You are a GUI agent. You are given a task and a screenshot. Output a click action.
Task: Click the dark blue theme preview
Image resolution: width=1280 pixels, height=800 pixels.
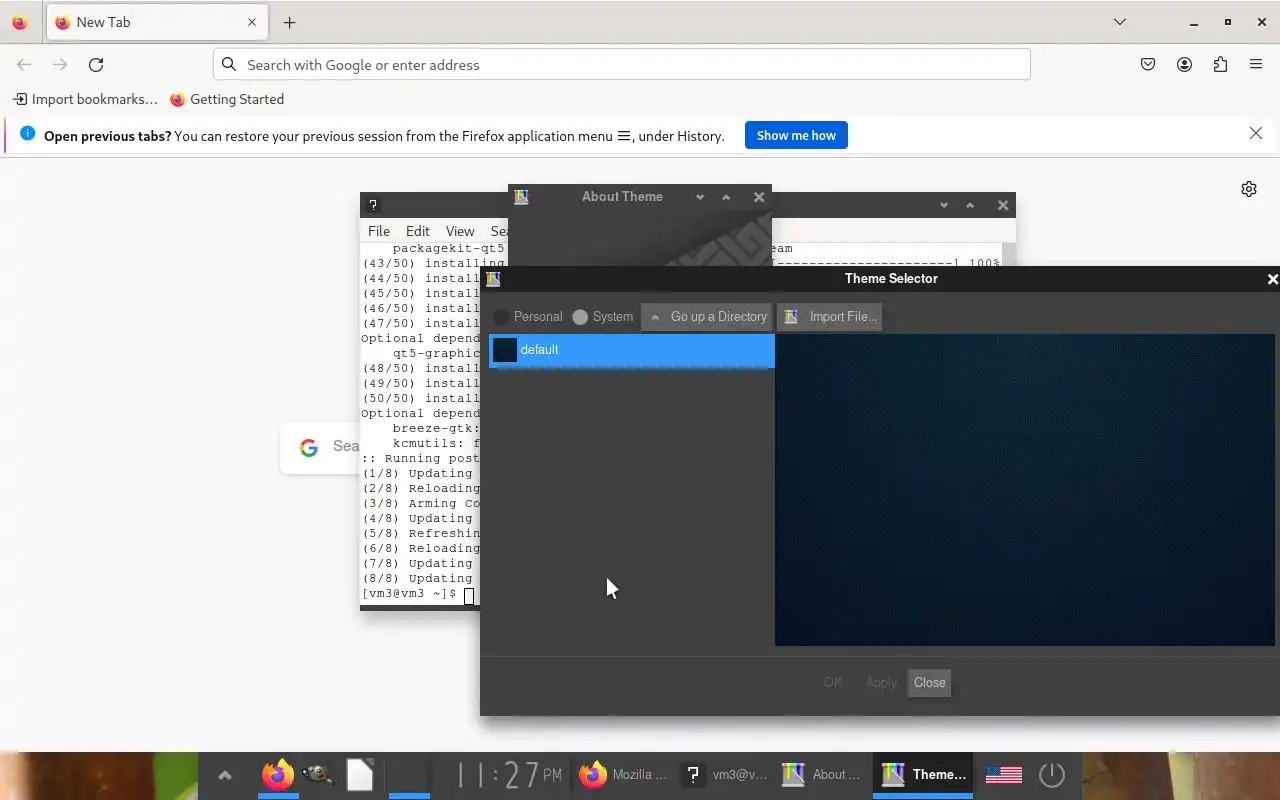pos(1025,490)
